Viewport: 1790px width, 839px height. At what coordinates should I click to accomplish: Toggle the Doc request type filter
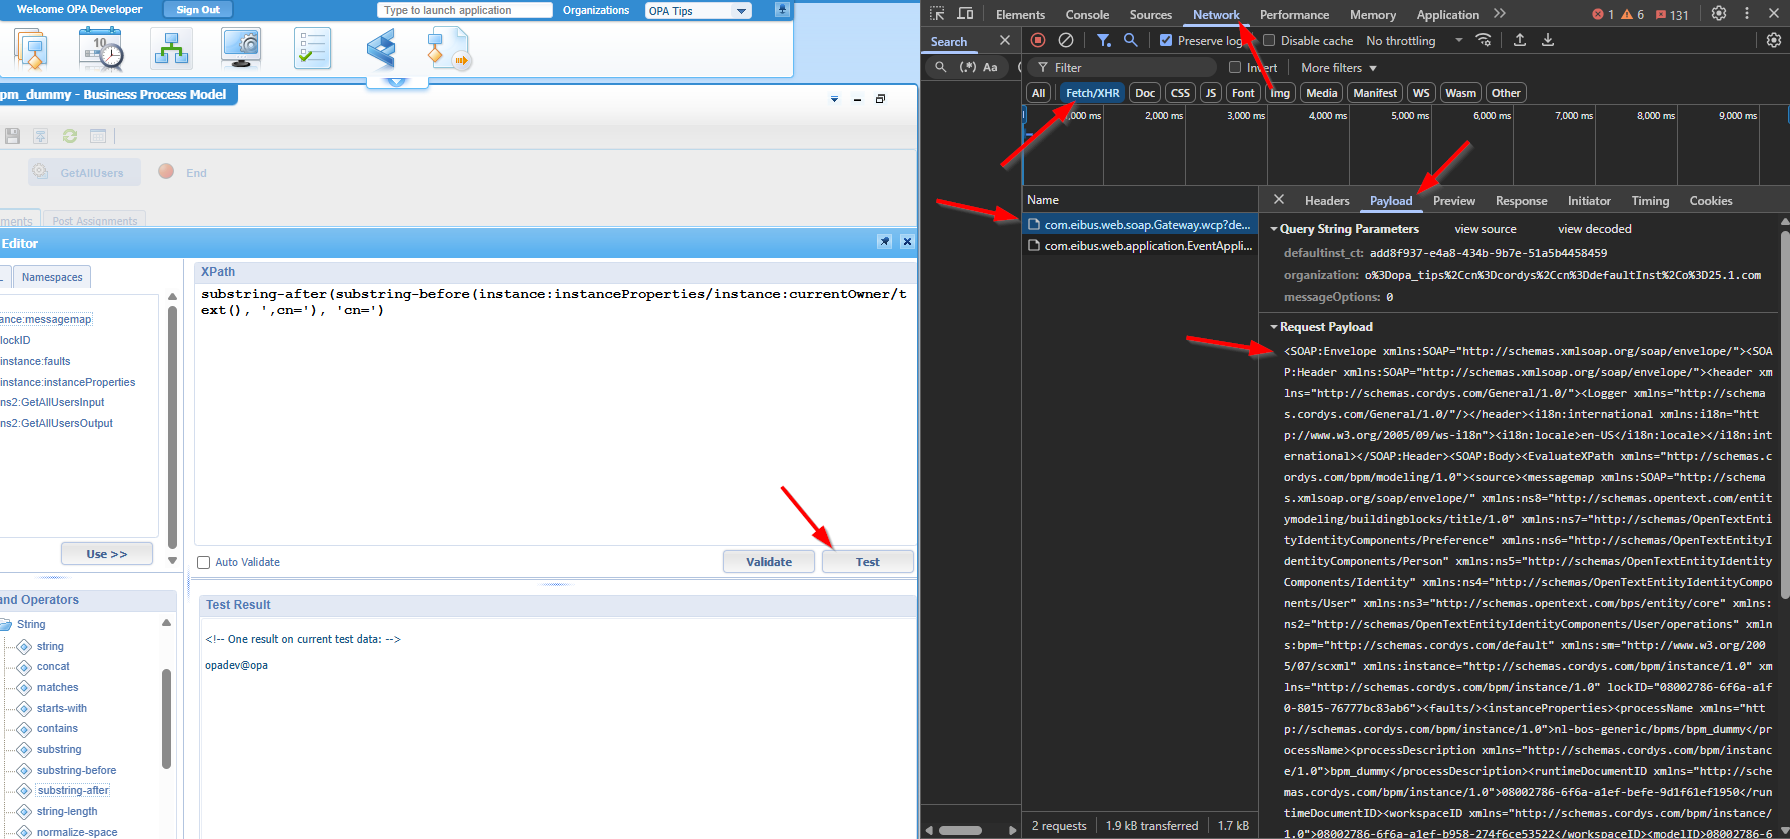1145,93
